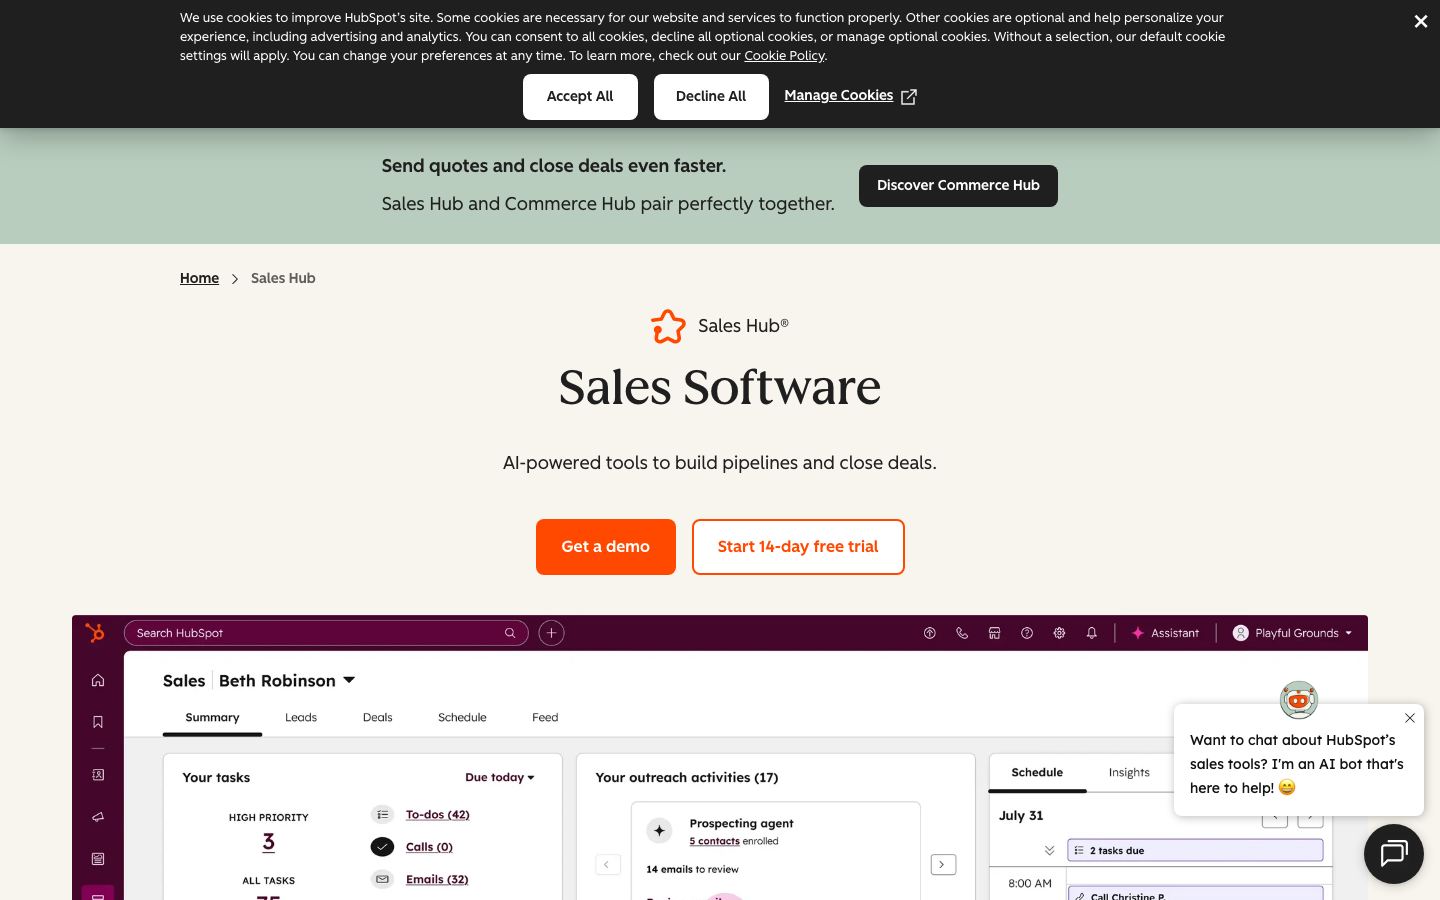Open the marketing megaphone sidebar icon

click(98, 817)
